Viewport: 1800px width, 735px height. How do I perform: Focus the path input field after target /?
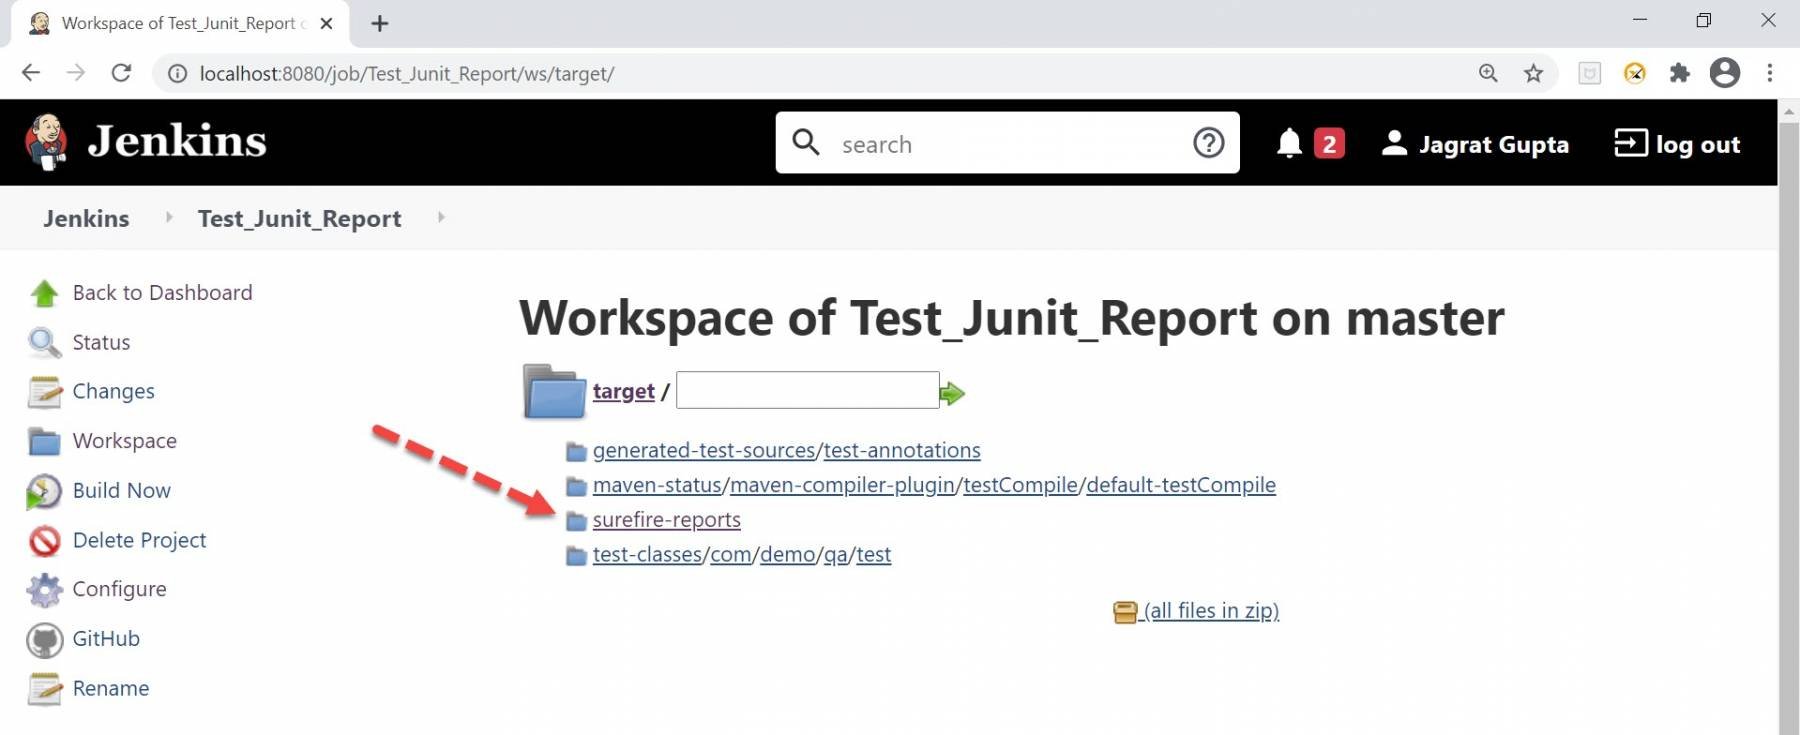point(807,390)
